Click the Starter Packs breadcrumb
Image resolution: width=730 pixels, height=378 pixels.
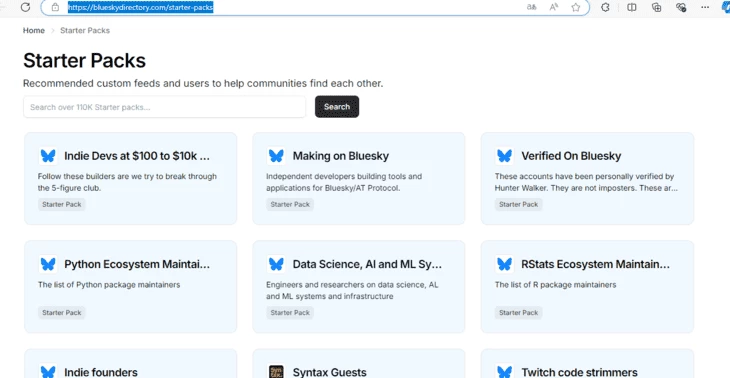point(85,30)
